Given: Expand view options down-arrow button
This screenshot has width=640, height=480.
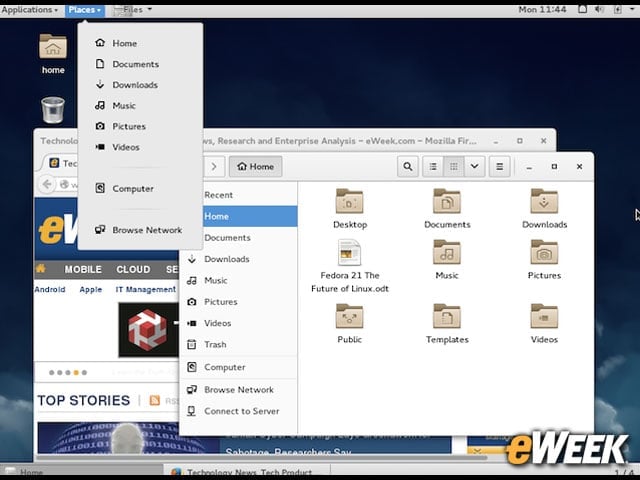Looking at the screenshot, I should pyautogui.click(x=474, y=167).
